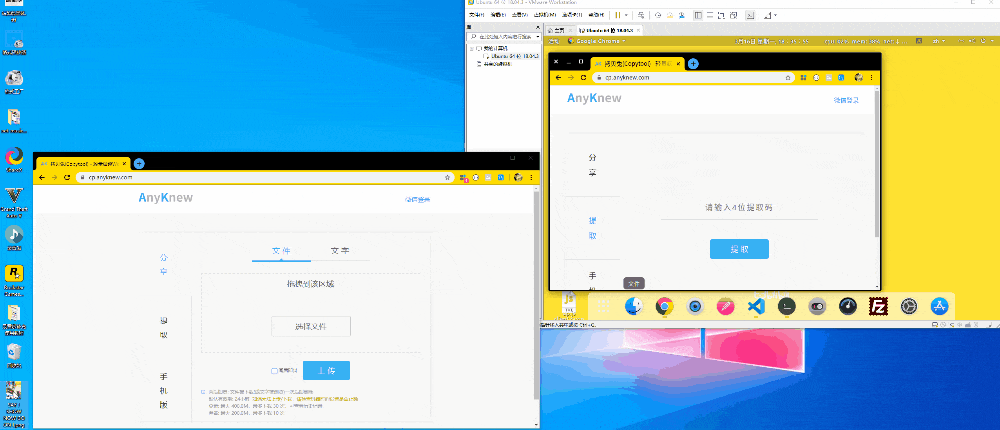Open VMware stretch-view dropdown arrow
The height and width of the screenshot is (430, 1000).
coord(775,15)
